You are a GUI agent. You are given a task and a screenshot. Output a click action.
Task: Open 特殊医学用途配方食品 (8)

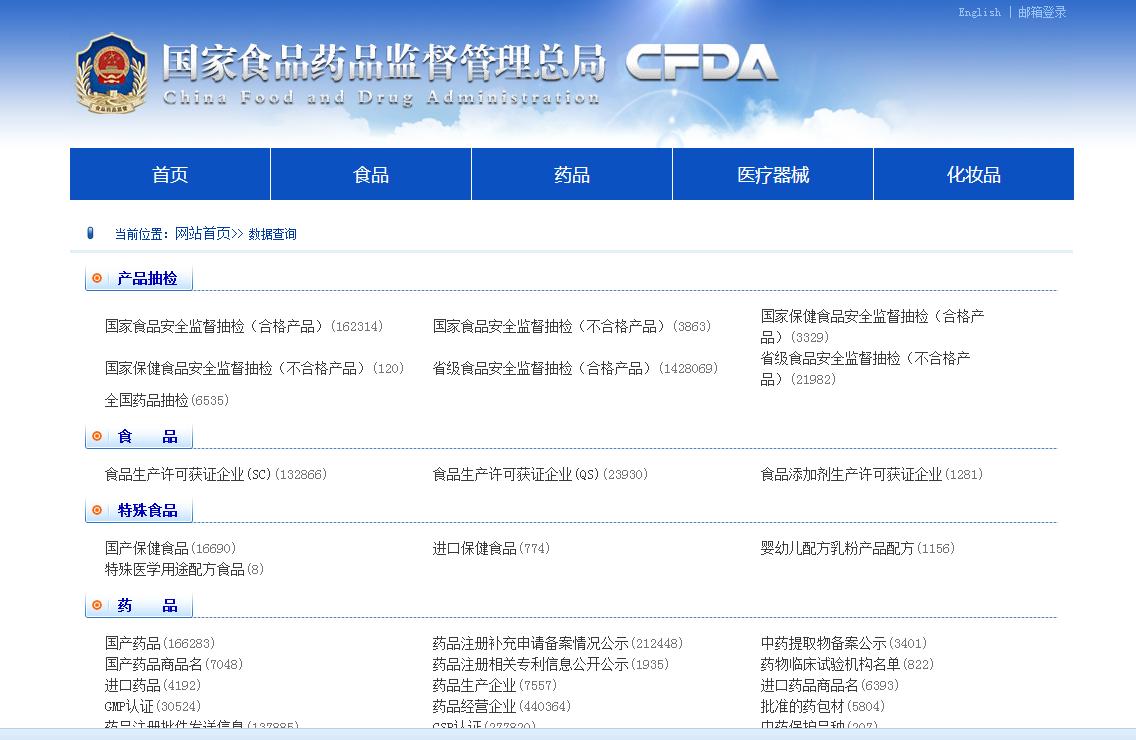pos(184,569)
